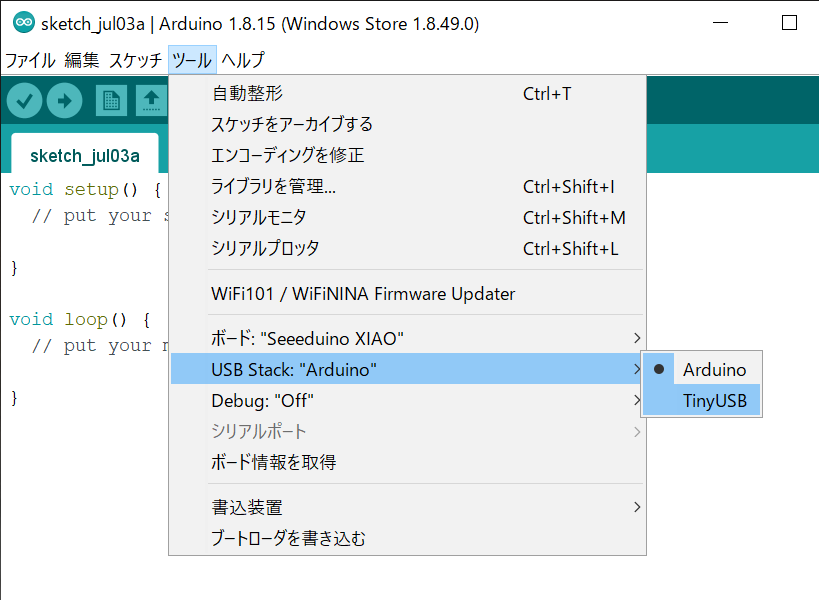Open the USB Stack: "Arduino" submenu entry
The image size is (819, 600).
pos(407,369)
